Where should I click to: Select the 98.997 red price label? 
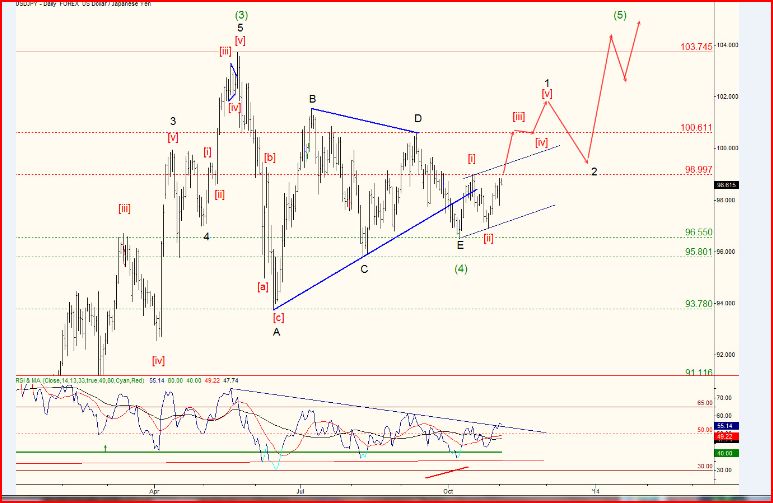tap(697, 170)
